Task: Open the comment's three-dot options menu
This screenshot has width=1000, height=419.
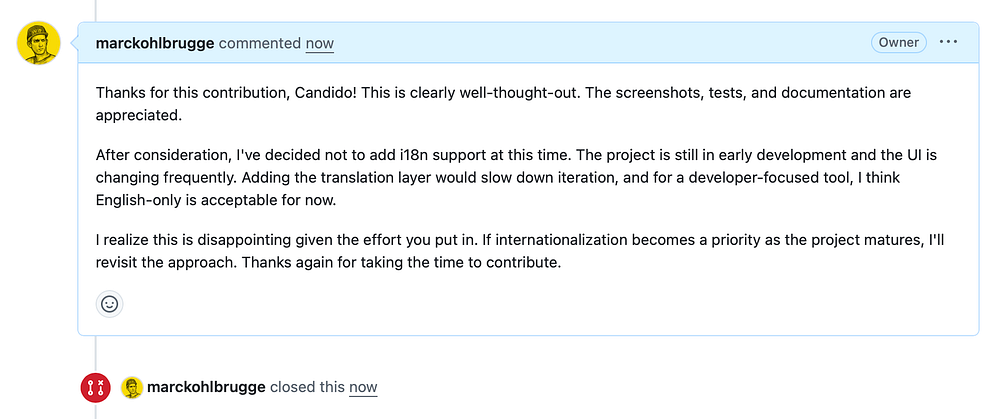Action: pos(948,42)
